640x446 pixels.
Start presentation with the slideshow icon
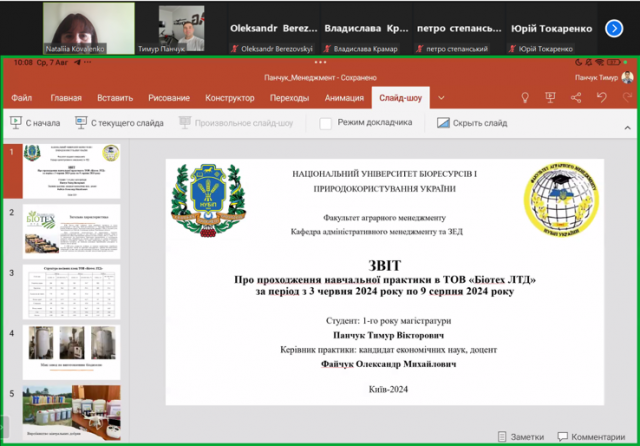click(550, 98)
